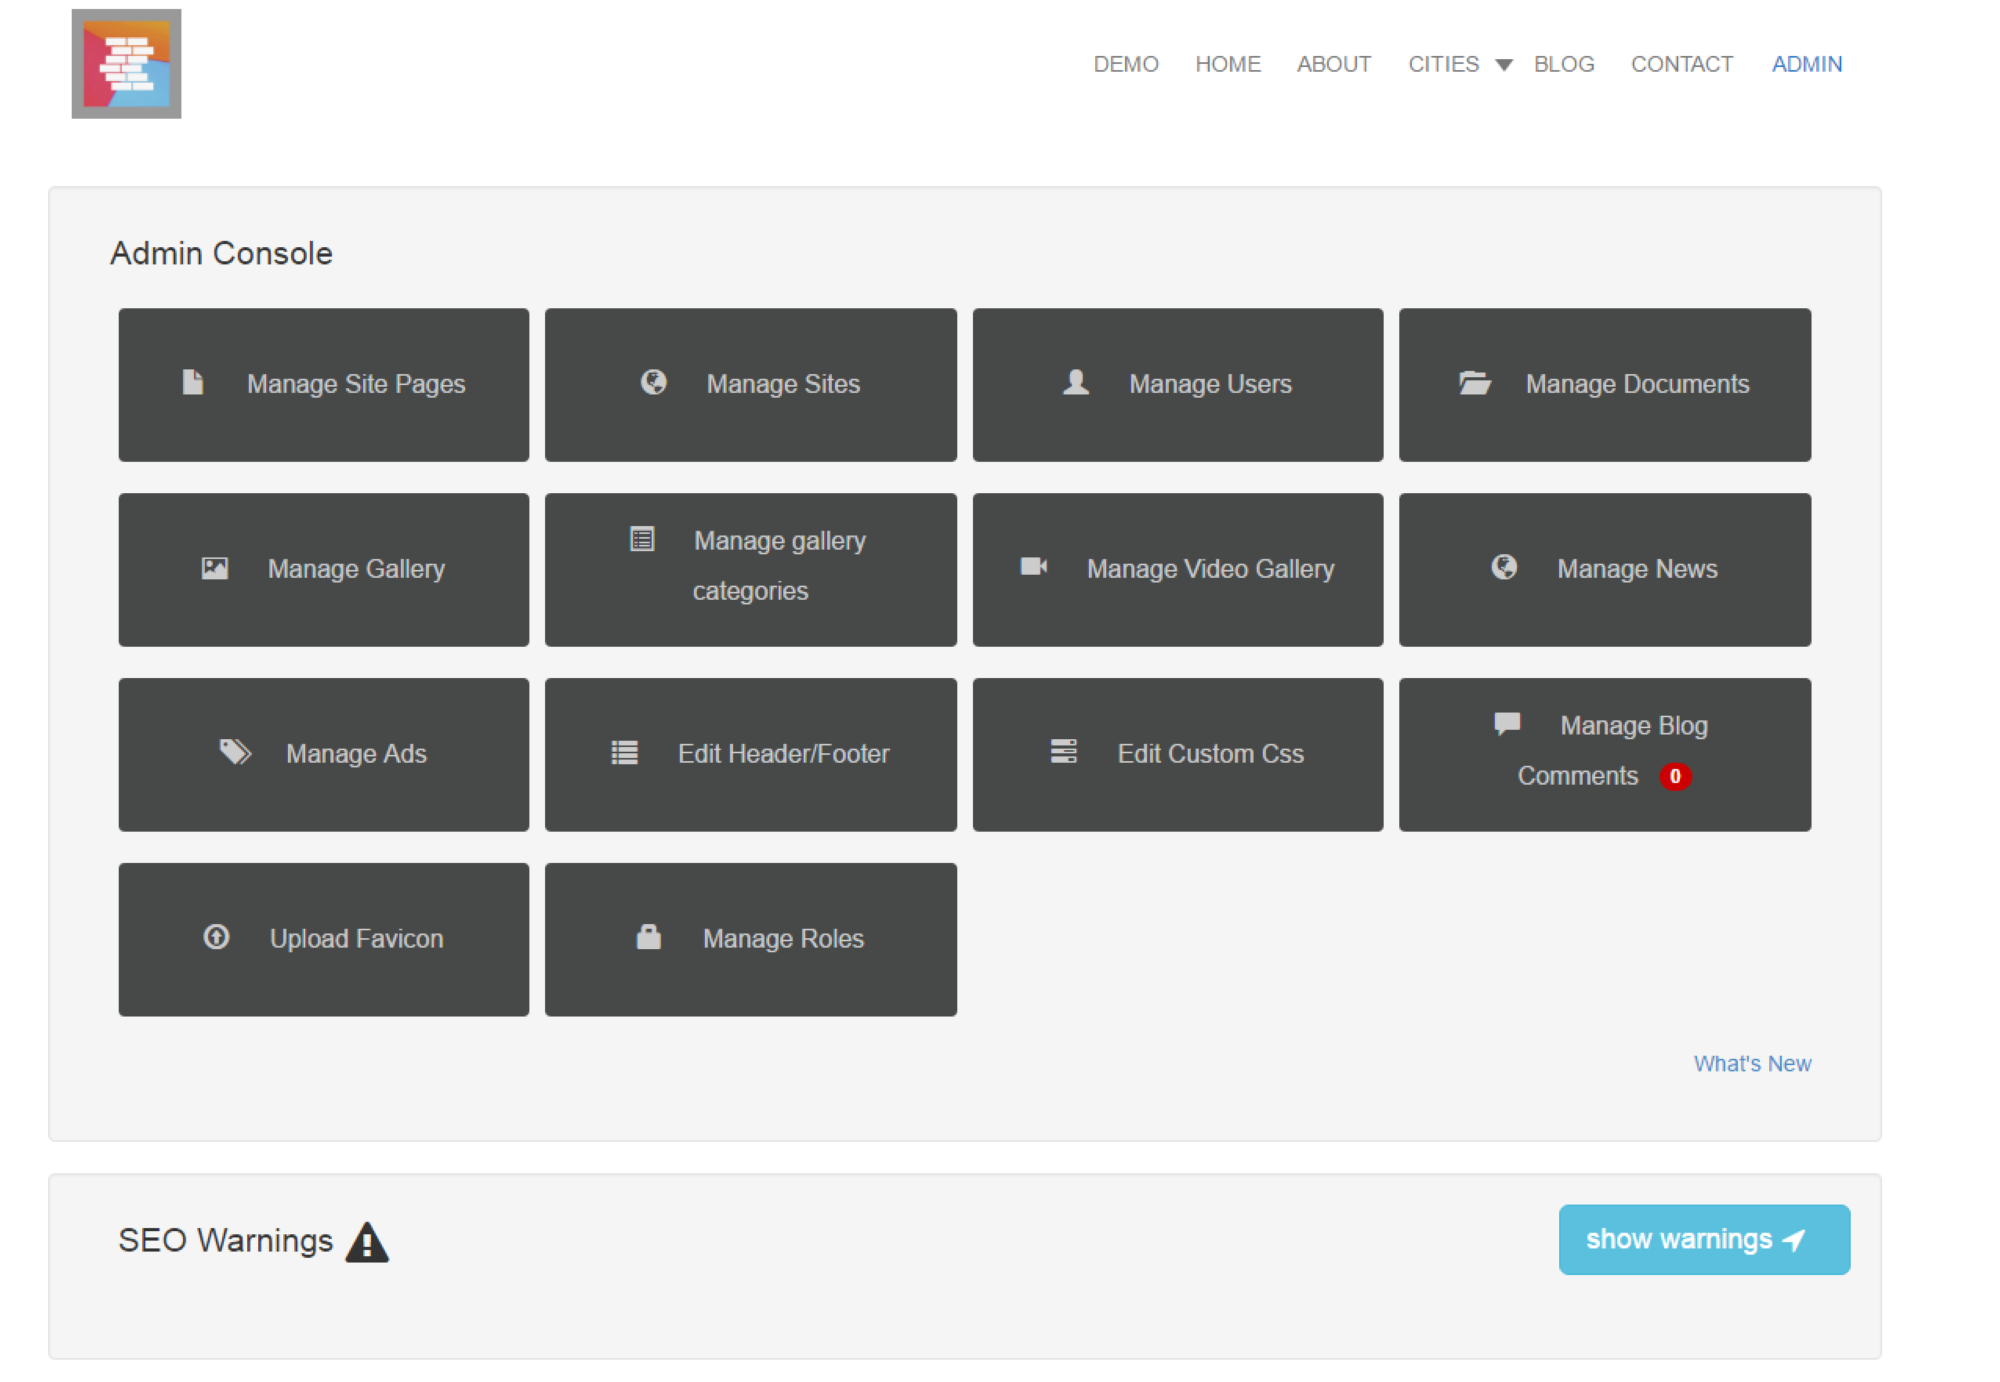Click the tags icon on Manage Ads
This screenshot has height=1382, width=2000.
[x=235, y=752]
